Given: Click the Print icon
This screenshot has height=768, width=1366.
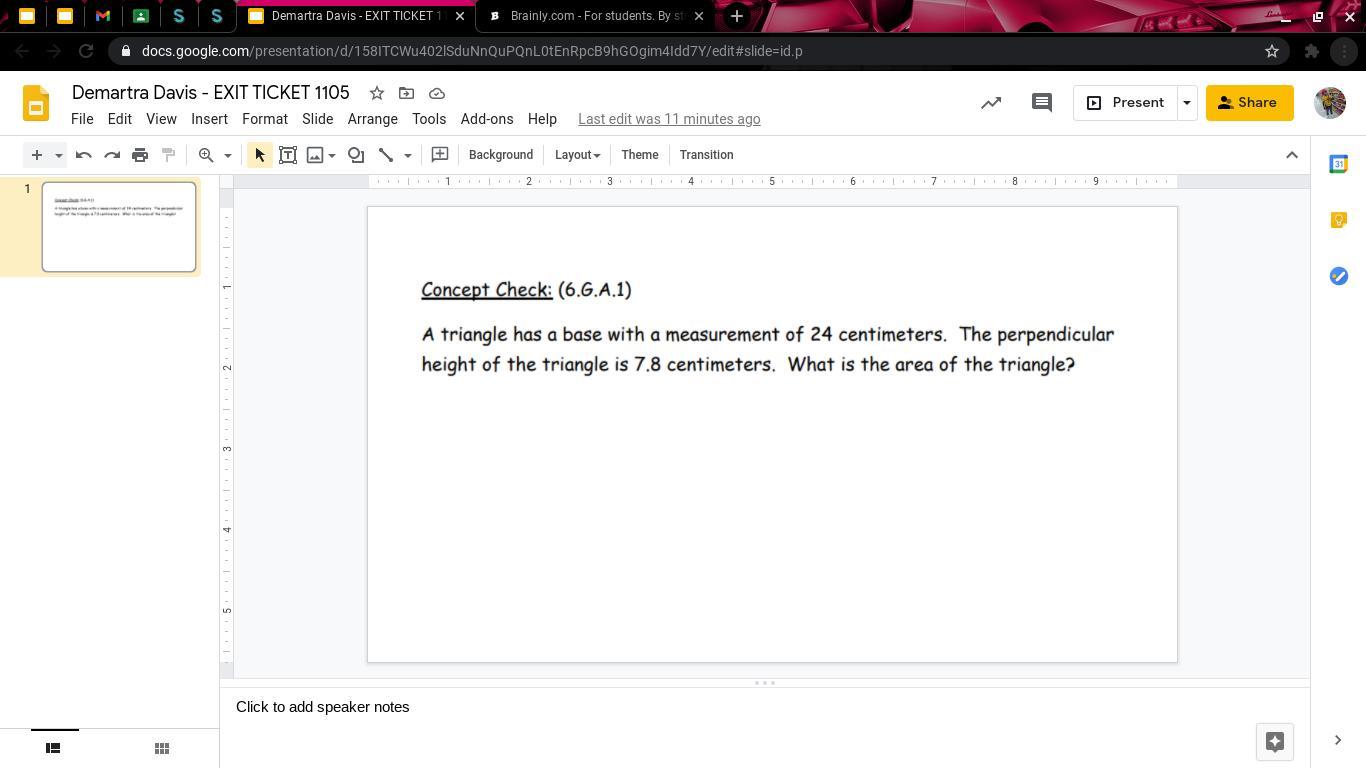Looking at the screenshot, I should click(x=140, y=155).
